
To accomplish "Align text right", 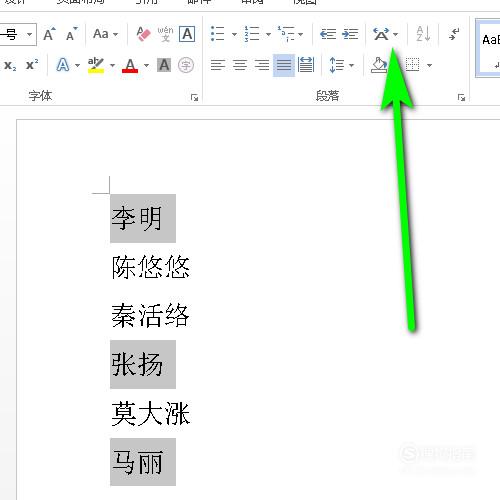I will tap(262, 65).
